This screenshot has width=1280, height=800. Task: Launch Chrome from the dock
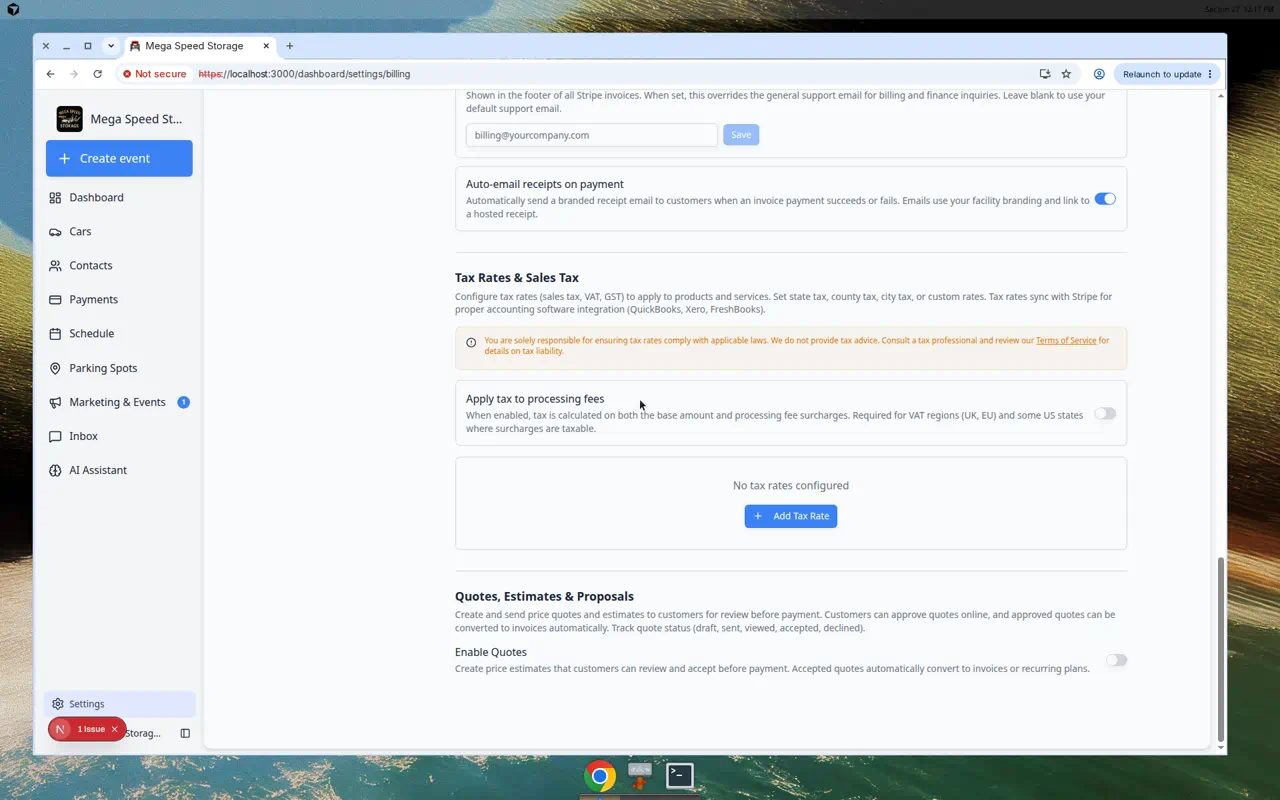(600, 776)
